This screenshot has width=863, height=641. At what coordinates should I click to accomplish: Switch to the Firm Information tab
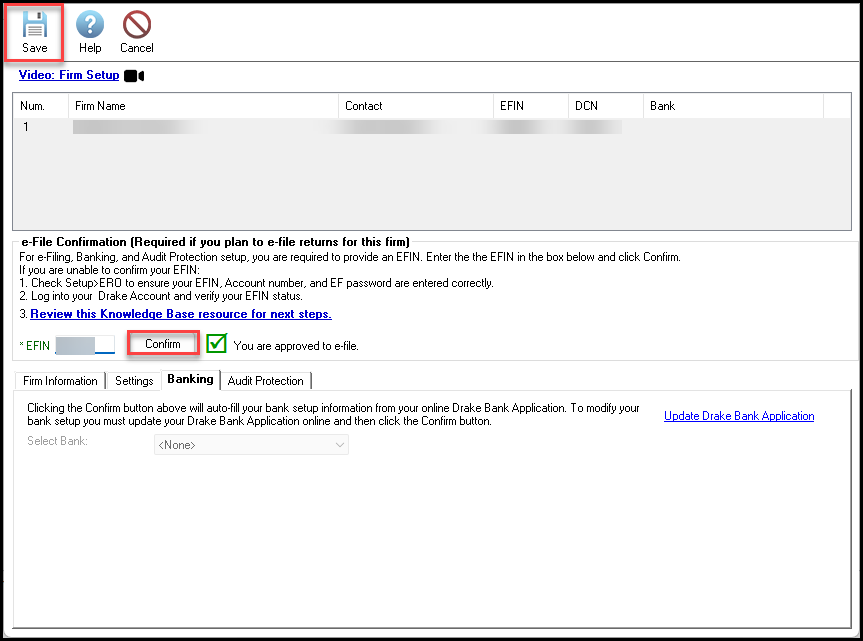[60, 381]
